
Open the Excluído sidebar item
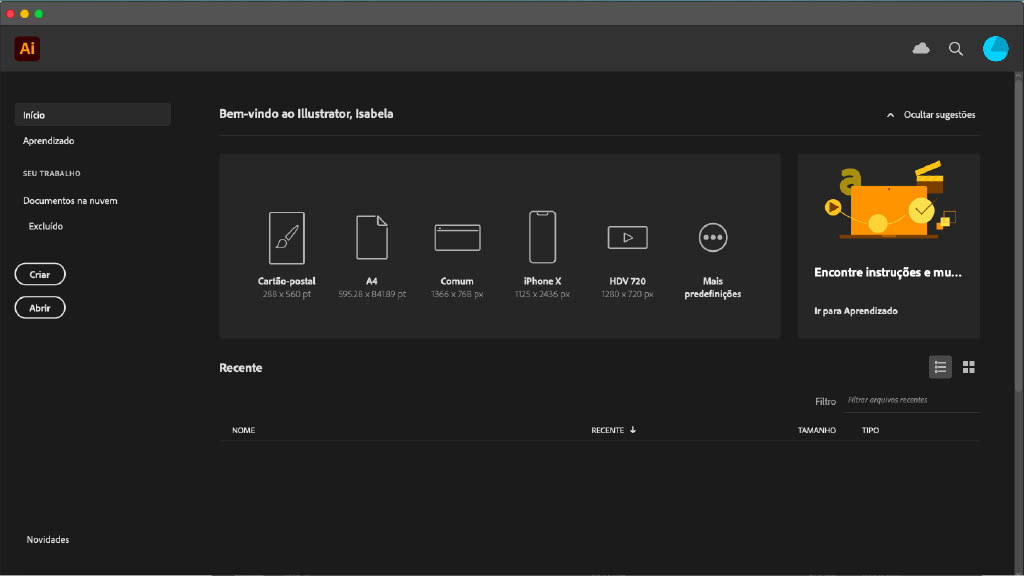[46, 226]
